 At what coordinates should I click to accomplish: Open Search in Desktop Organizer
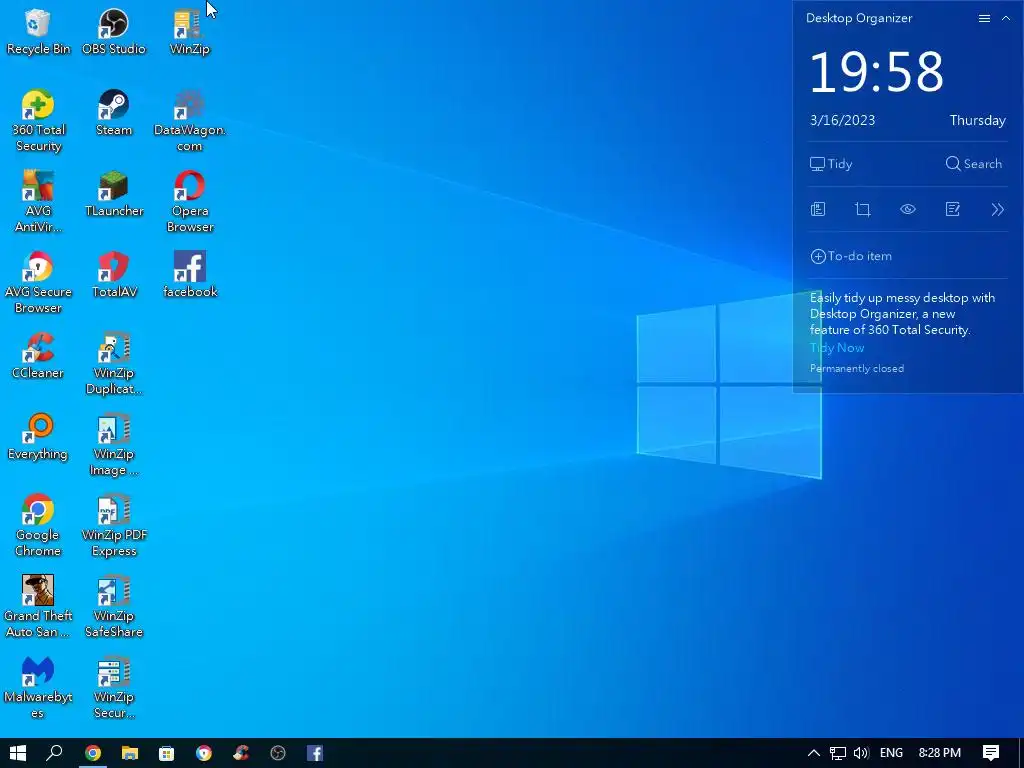pos(973,164)
